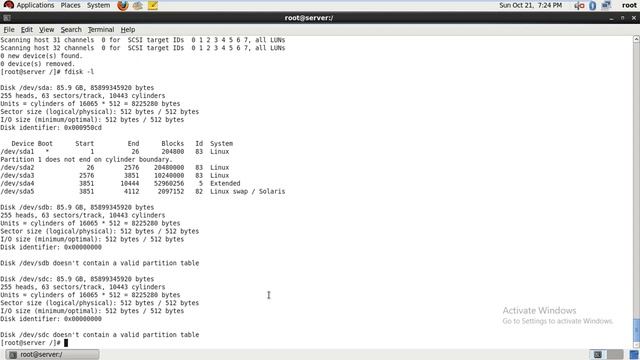
Task: Click the '/dev/sda5' Linux swap row
Action: click(143, 191)
